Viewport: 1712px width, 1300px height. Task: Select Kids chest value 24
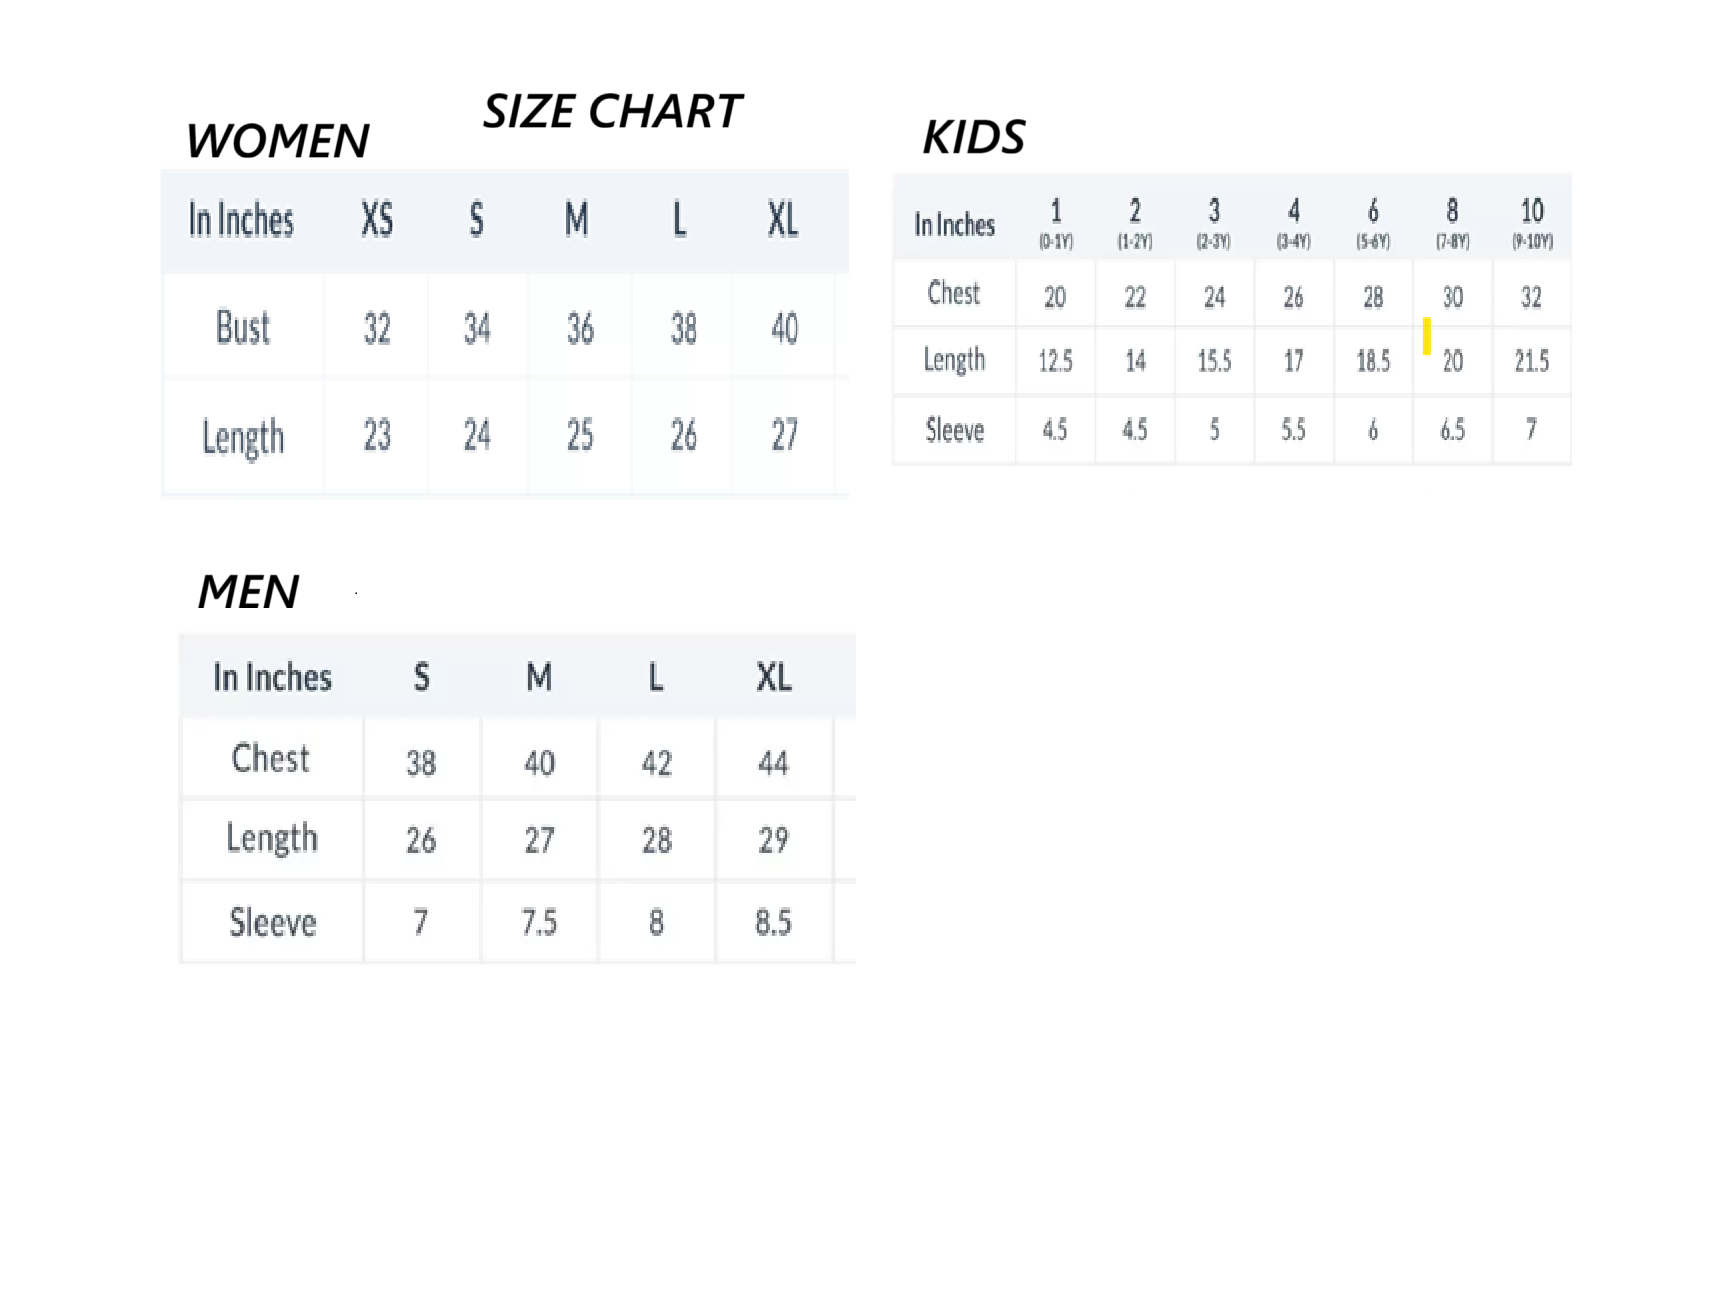1214,297
